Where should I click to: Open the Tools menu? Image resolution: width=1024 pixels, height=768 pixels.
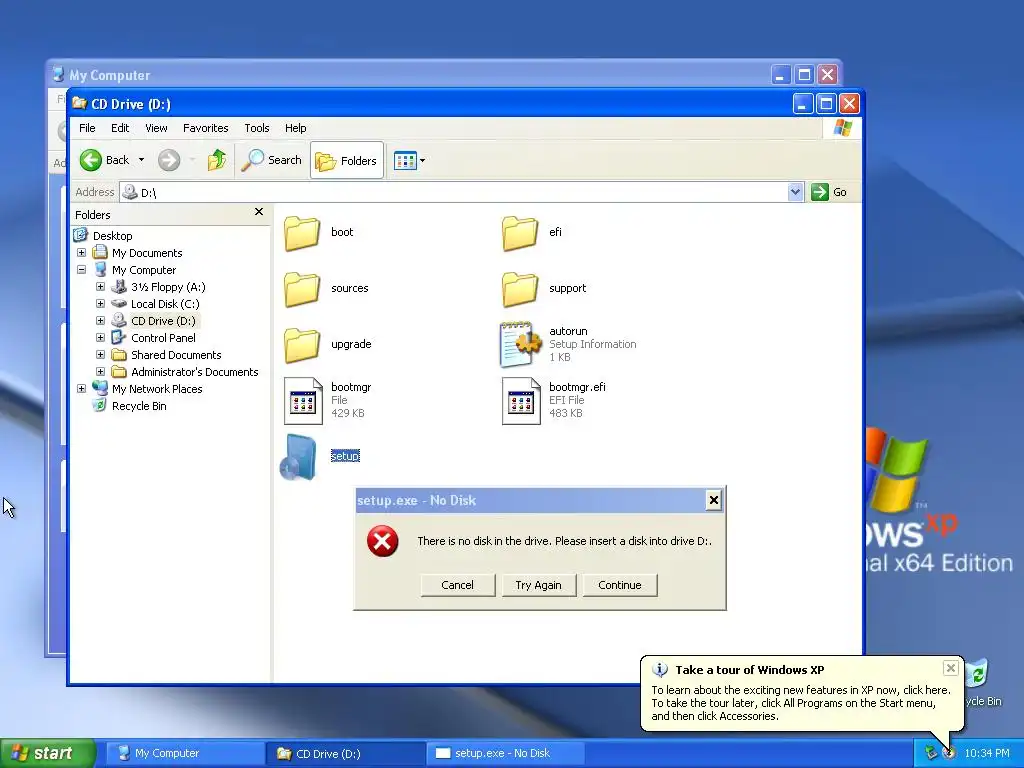click(x=257, y=128)
